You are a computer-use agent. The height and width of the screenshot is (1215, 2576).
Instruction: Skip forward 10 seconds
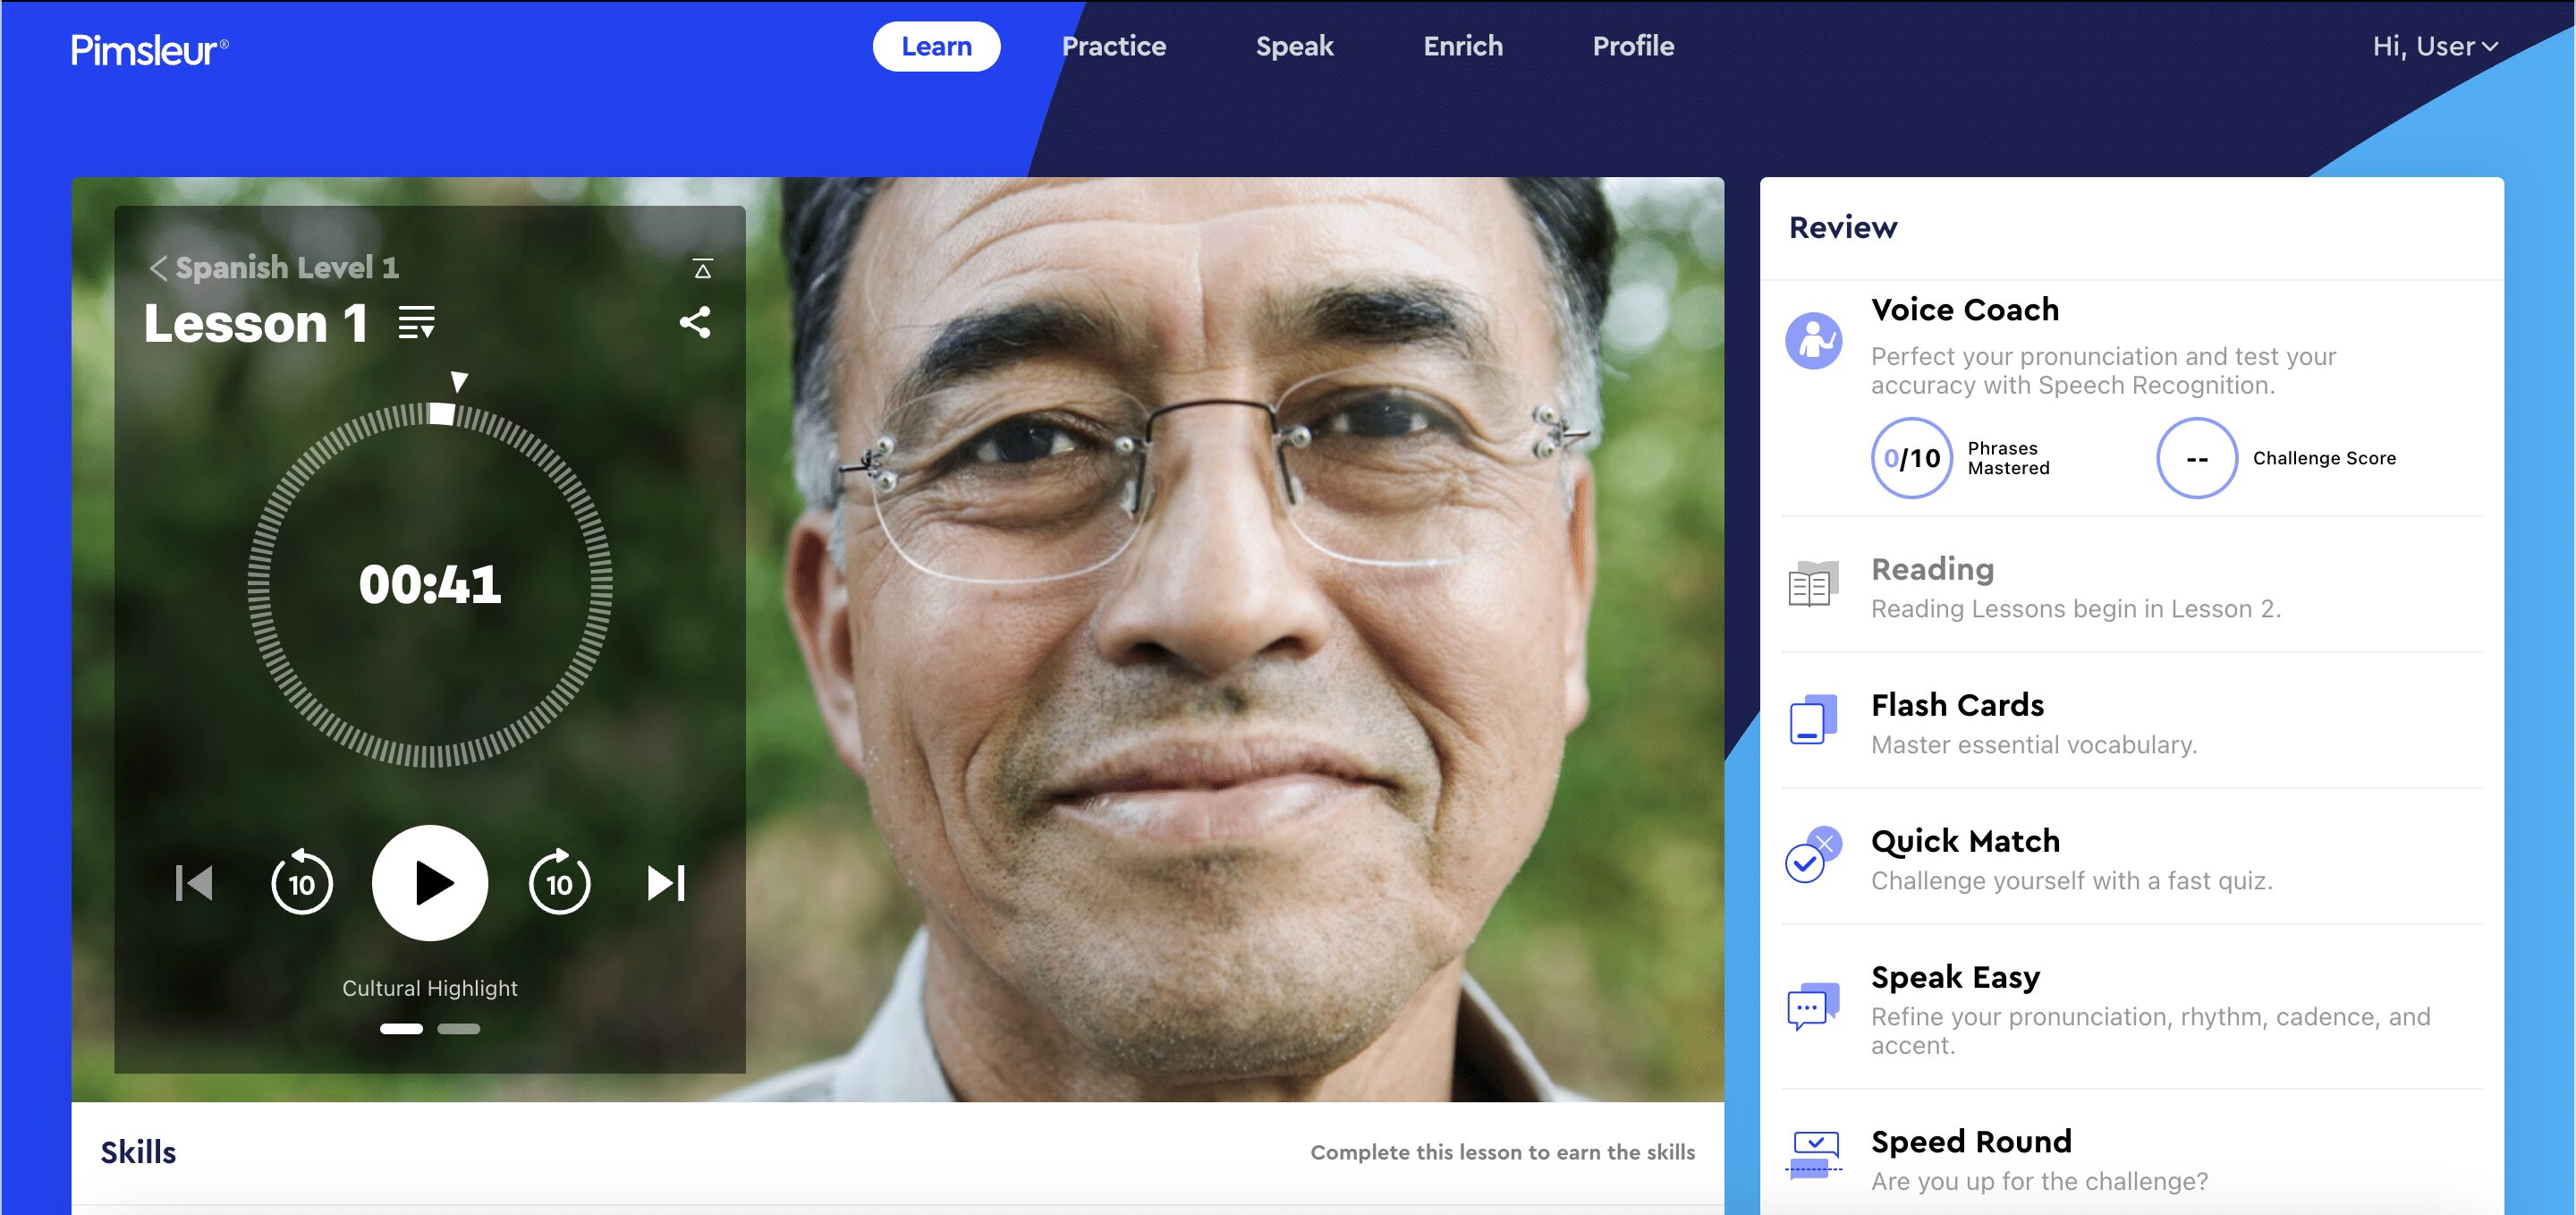coord(559,883)
